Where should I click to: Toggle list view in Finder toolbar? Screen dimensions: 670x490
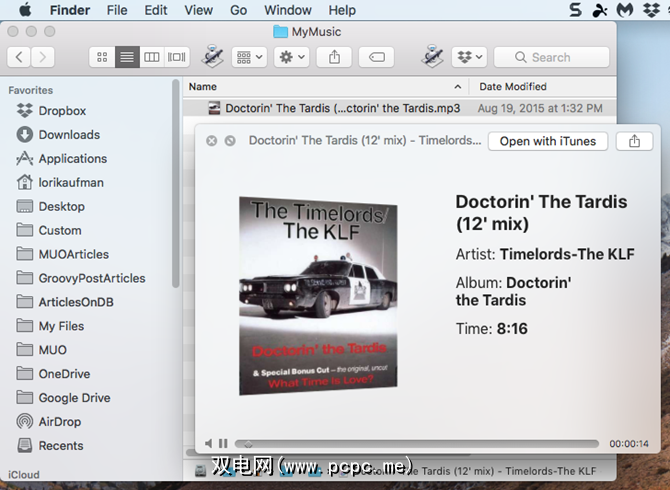tap(127, 58)
